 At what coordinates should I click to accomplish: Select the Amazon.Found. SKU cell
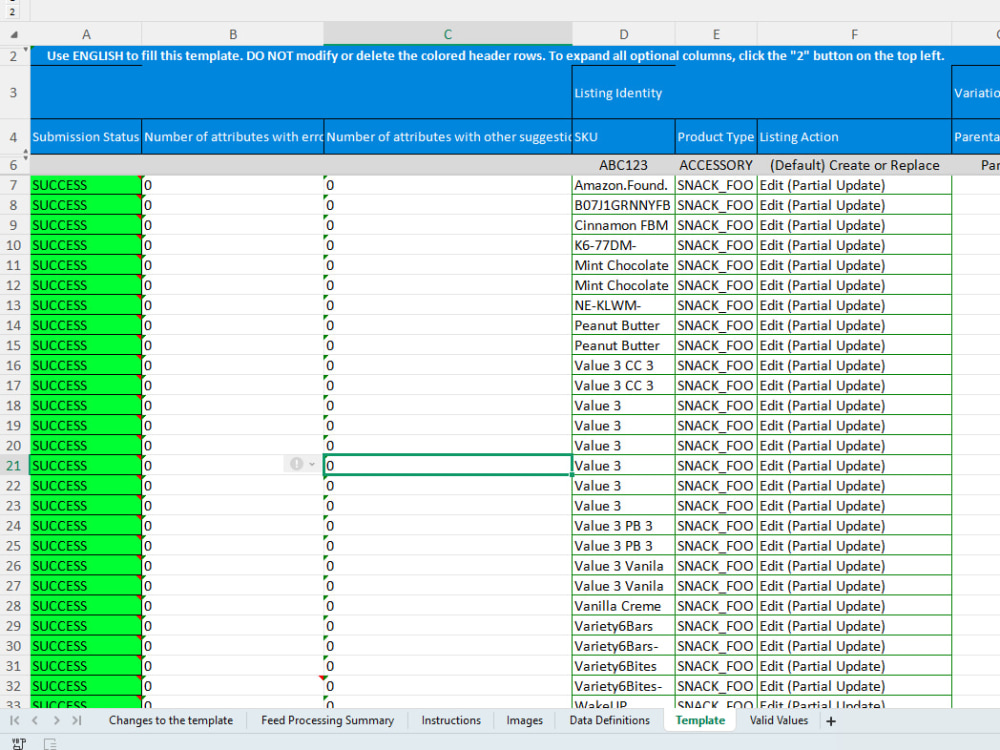coord(624,185)
